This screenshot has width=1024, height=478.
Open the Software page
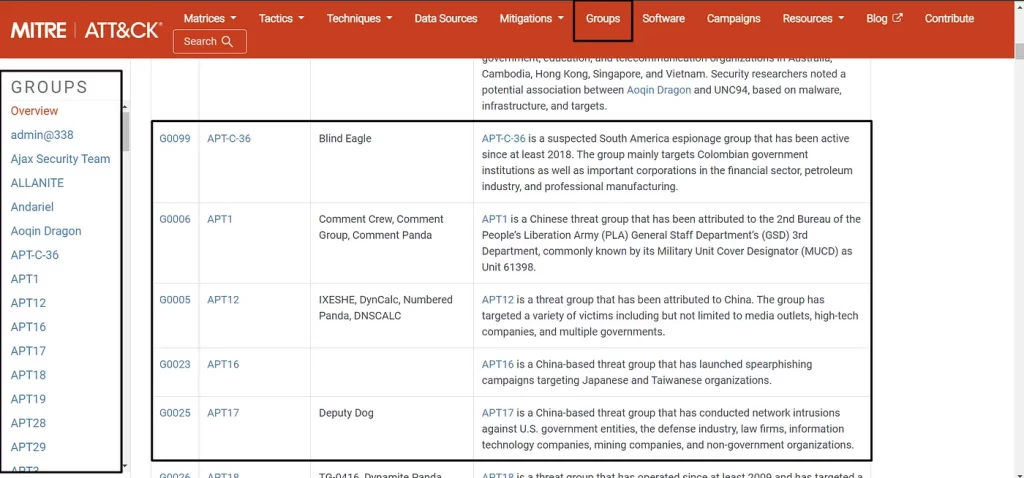coord(664,18)
